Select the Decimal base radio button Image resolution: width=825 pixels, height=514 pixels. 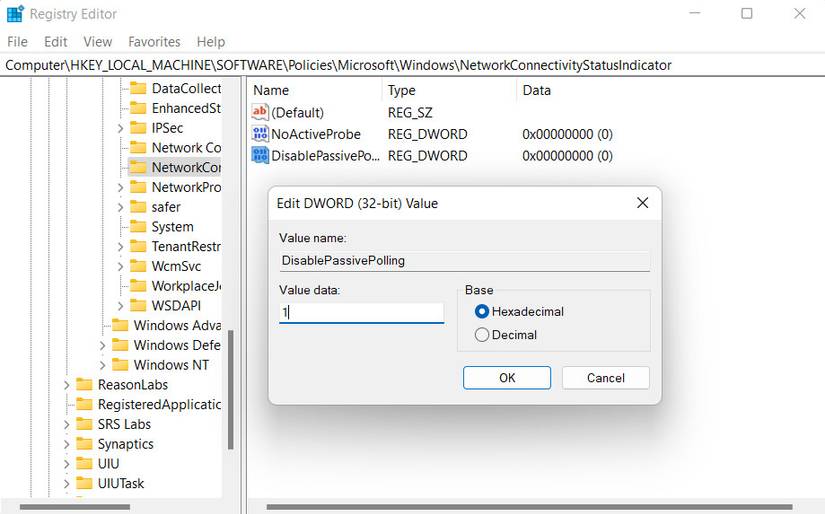(481, 335)
